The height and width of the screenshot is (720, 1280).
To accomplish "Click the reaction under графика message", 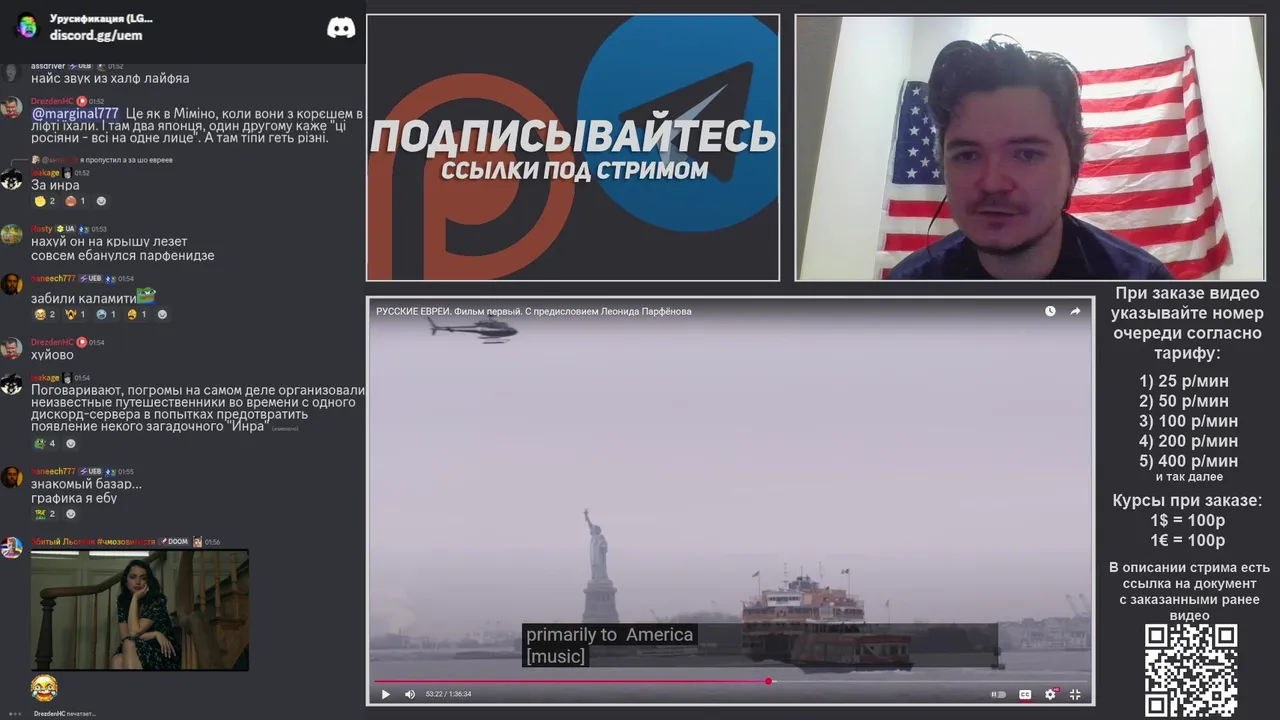I will (x=45, y=514).
